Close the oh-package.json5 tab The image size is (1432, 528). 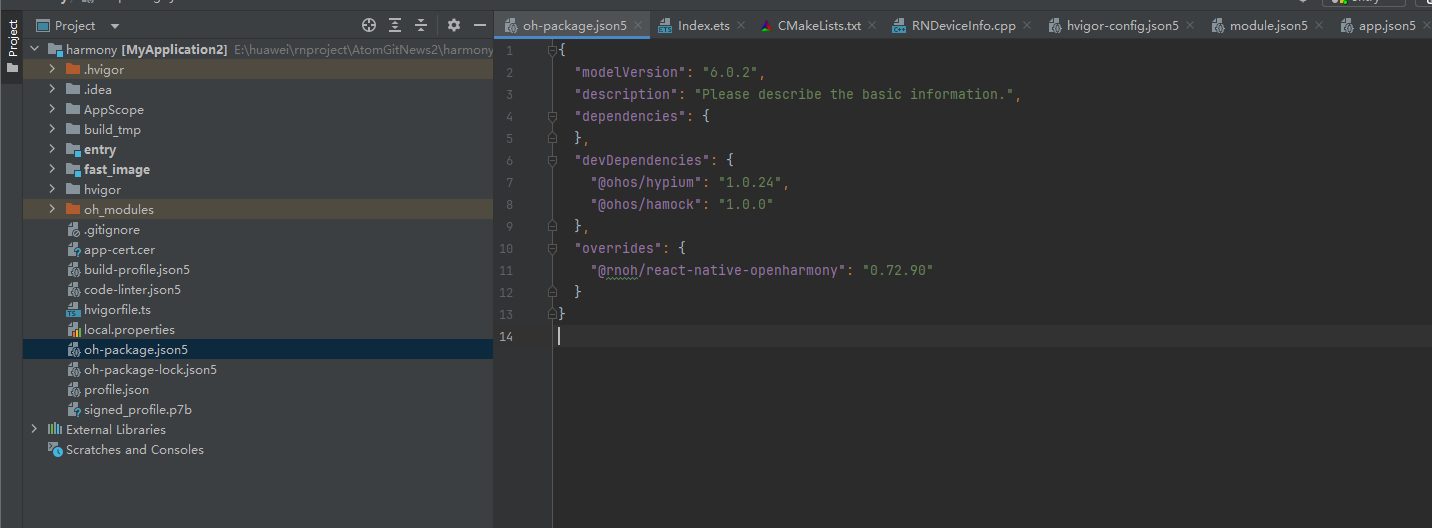(x=638, y=26)
